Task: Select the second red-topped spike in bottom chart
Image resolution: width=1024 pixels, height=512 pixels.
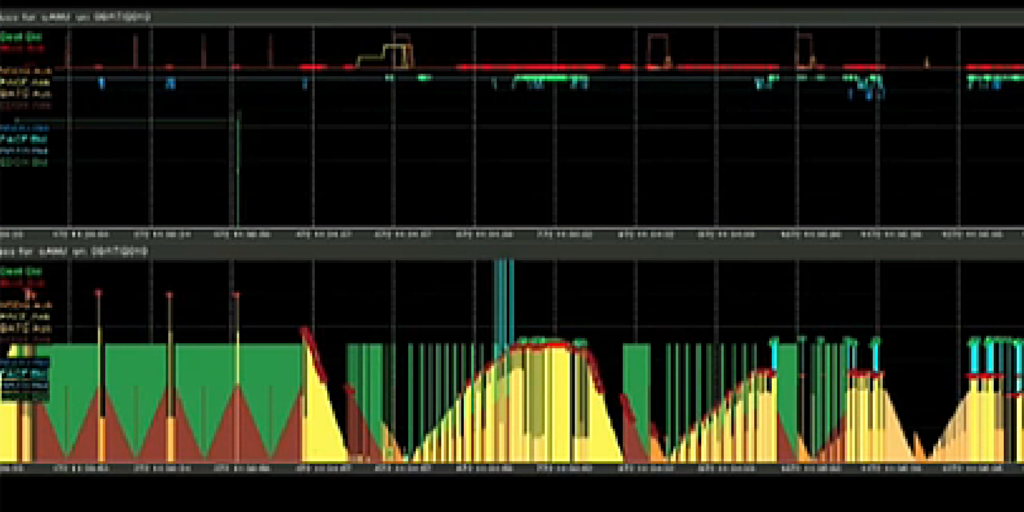Action: (x=169, y=296)
